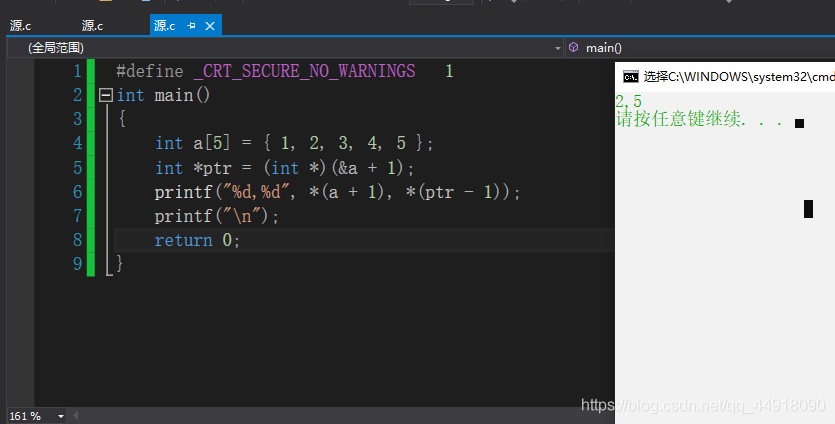The width and height of the screenshot is (835, 424).
Task: Click the 请按任意键继续 prompt text
Action: 699,119
